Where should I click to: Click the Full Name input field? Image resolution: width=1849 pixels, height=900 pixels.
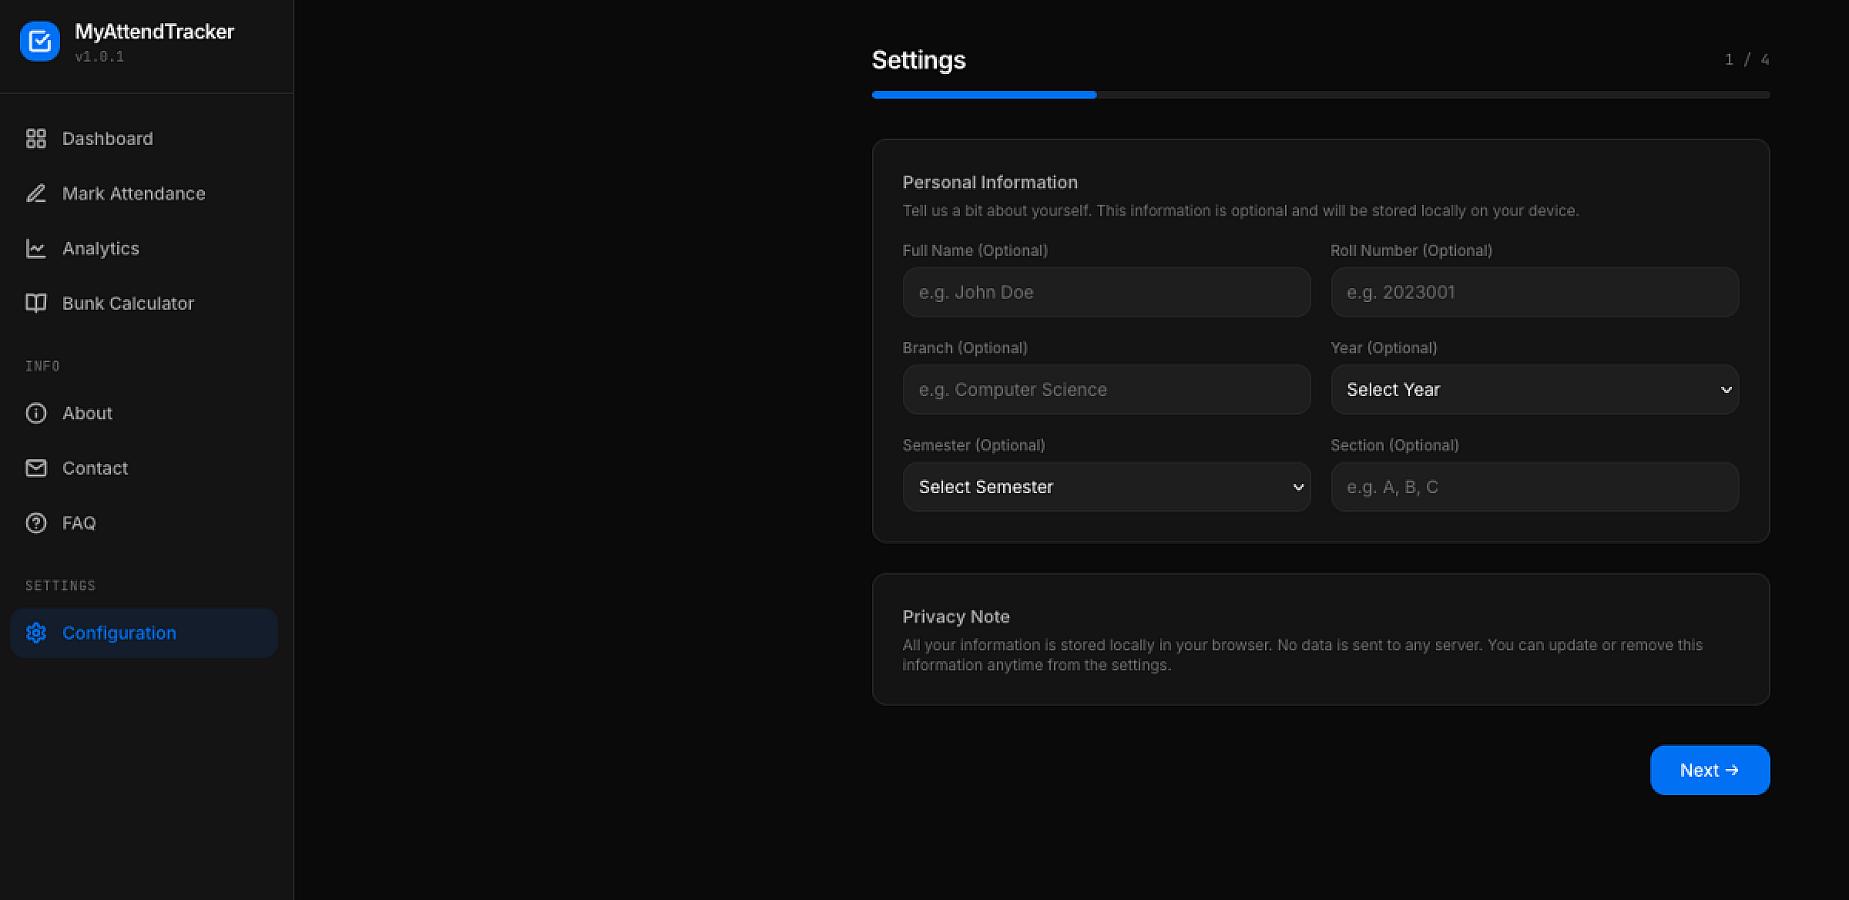1106,292
